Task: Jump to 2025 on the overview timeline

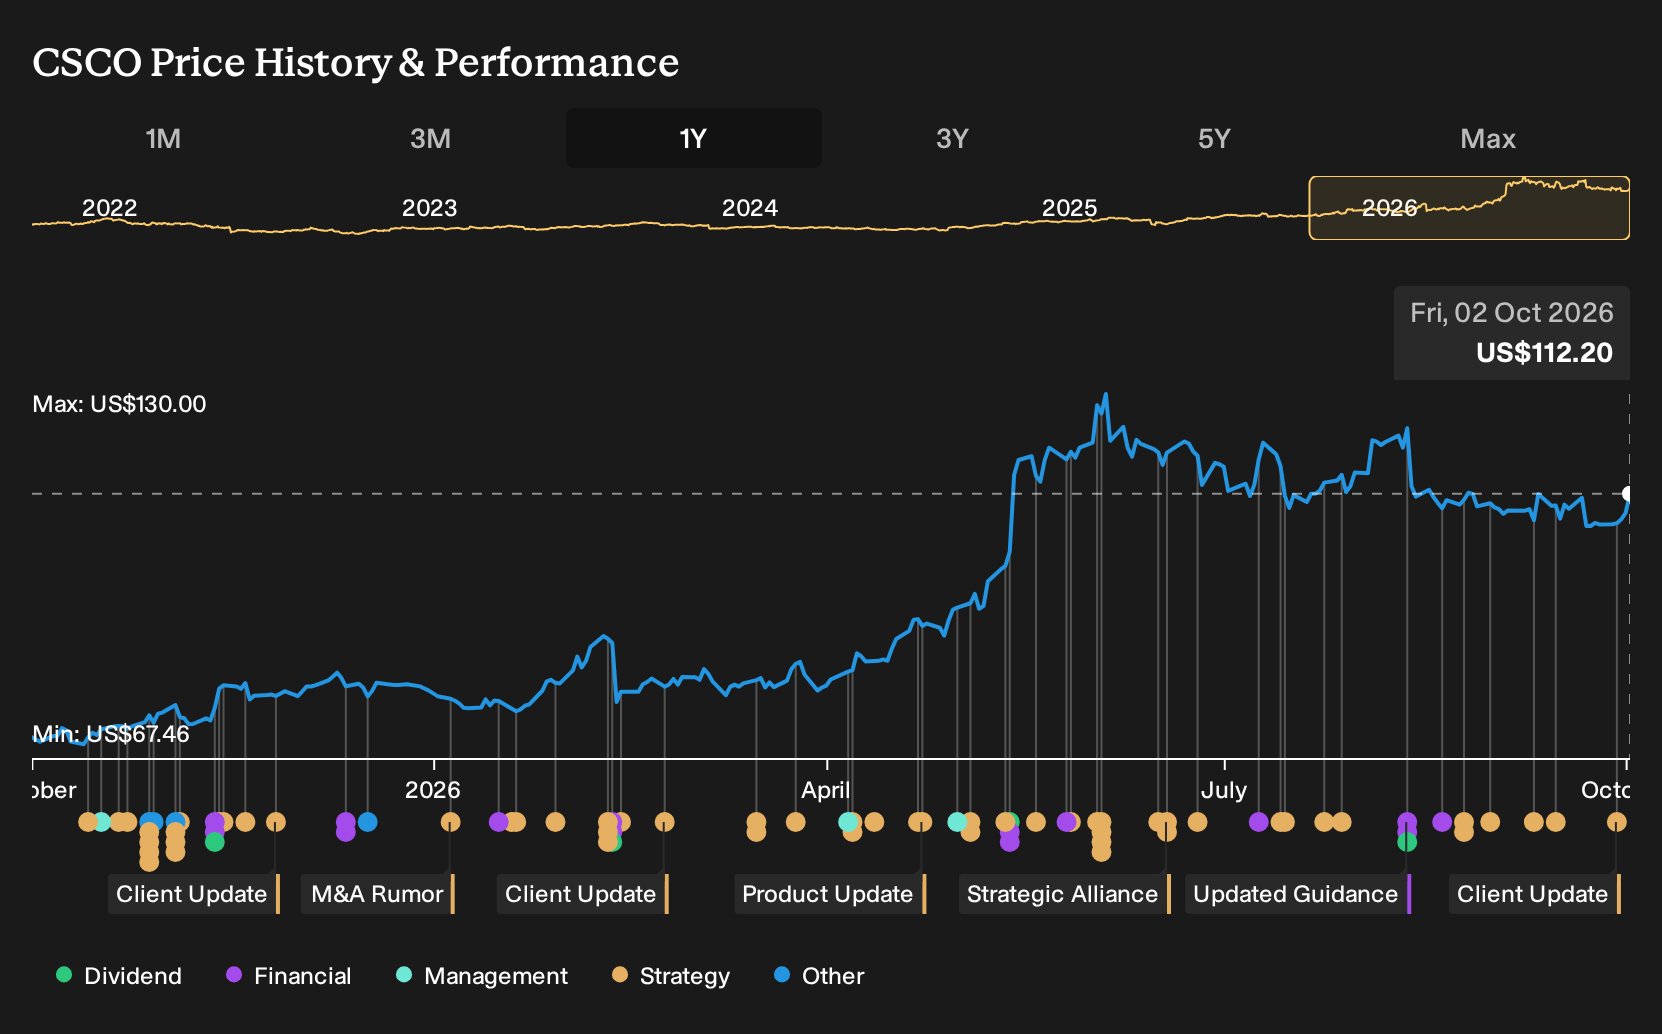Action: tap(1069, 208)
